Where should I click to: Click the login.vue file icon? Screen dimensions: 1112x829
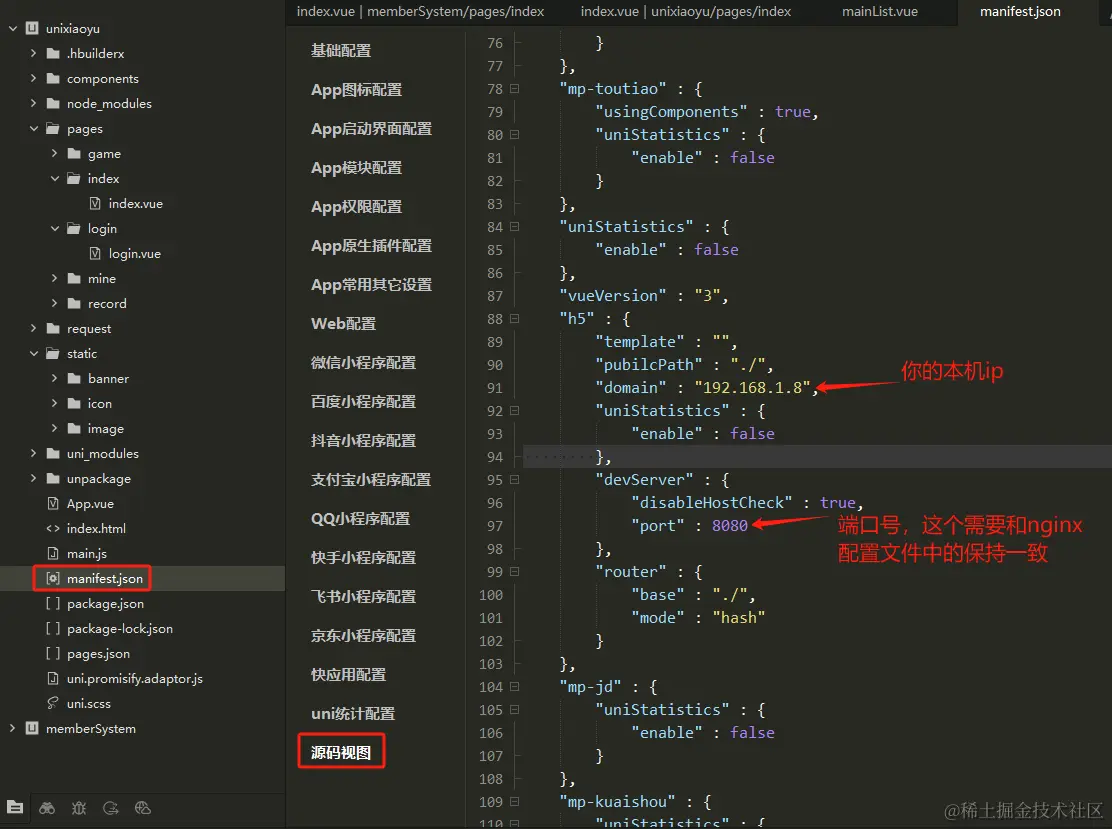(95, 253)
